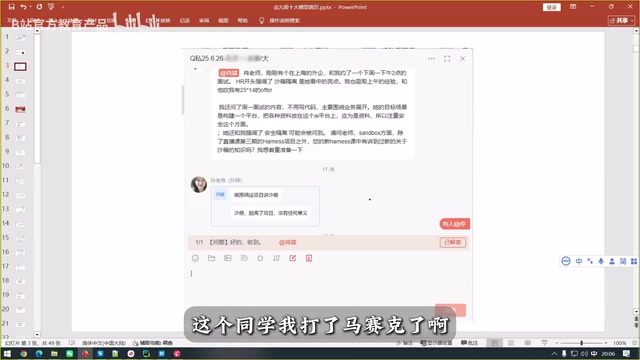640x360 pixels.
Task: Open the 视图 ribbon tab
Action: pos(223,20)
